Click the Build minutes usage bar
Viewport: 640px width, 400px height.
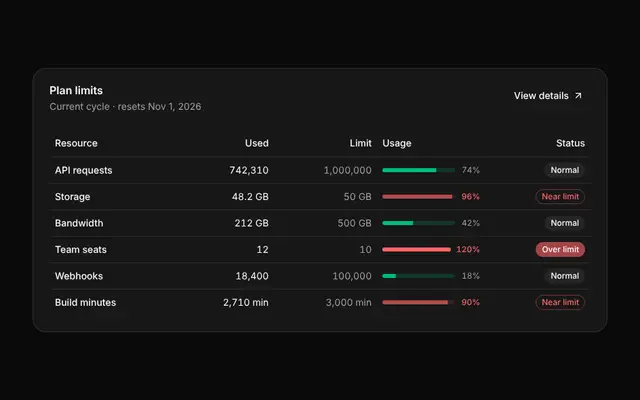tap(418, 303)
